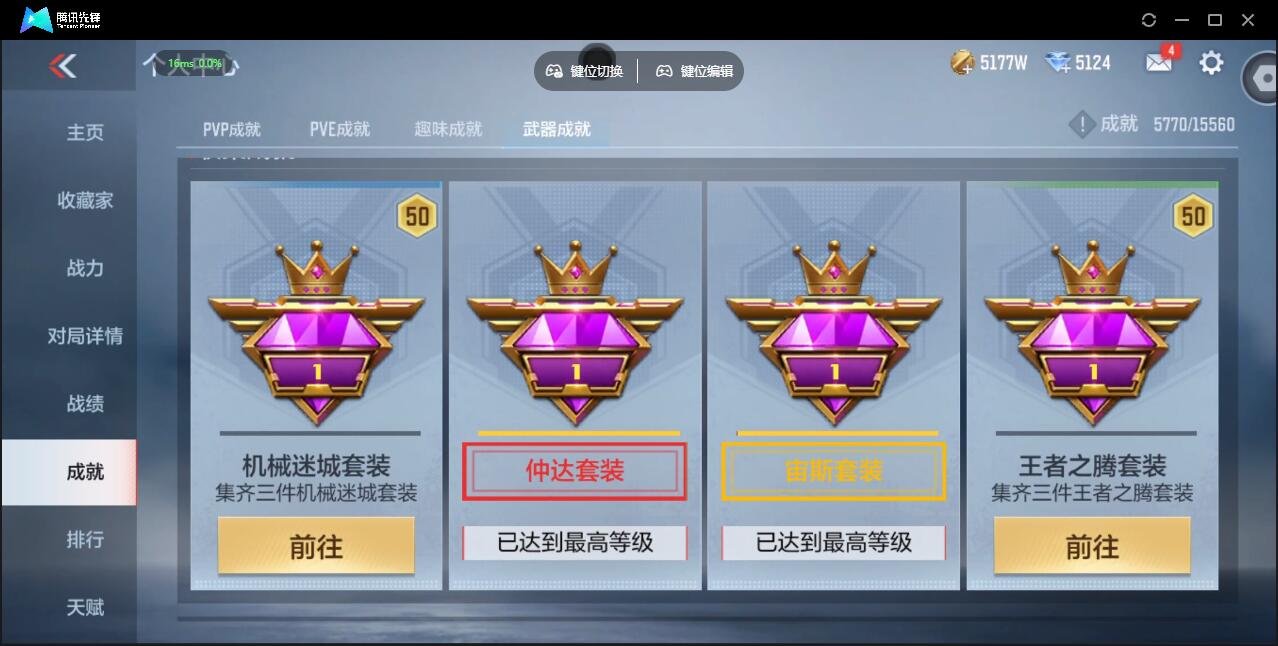1278x646 pixels.
Task: Click the 宙斯套装 label box
Action: tap(833, 471)
